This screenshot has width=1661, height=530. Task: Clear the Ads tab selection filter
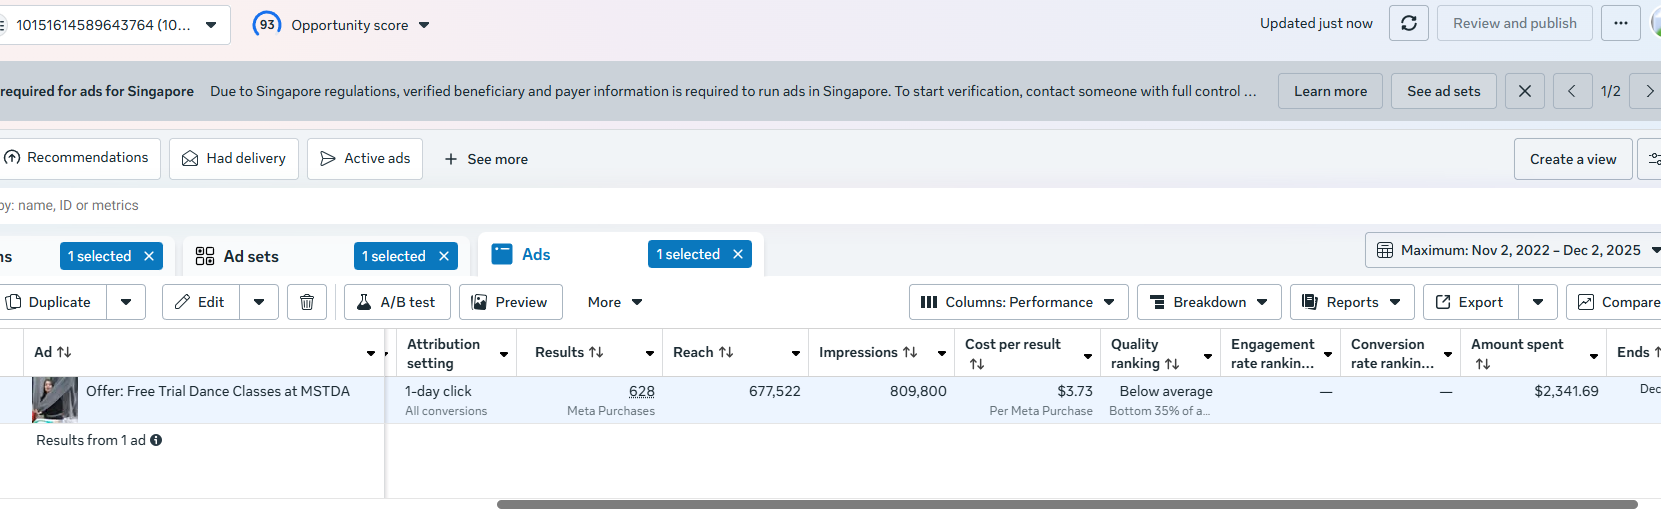coord(738,254)
